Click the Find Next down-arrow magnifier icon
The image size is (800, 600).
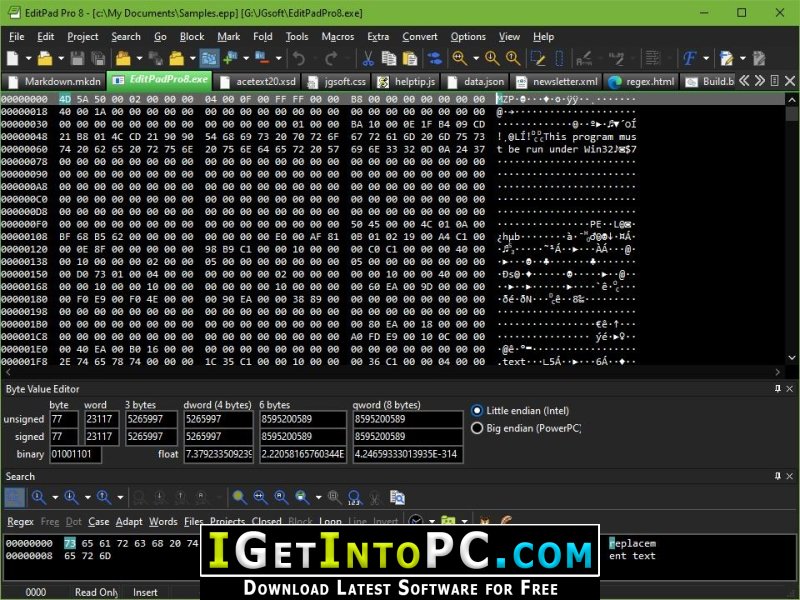coord(71,497)
